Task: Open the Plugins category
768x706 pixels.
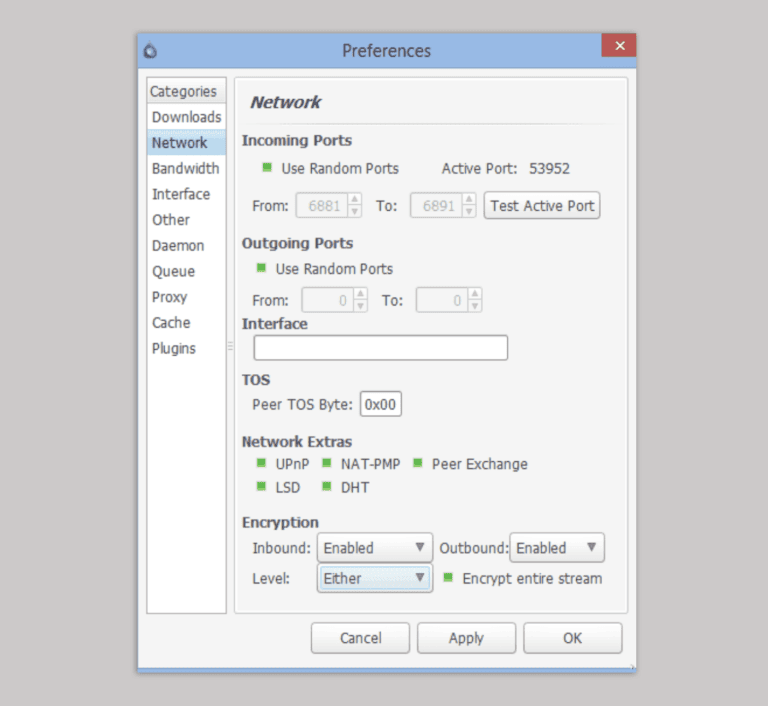Action: coord(174,348)
